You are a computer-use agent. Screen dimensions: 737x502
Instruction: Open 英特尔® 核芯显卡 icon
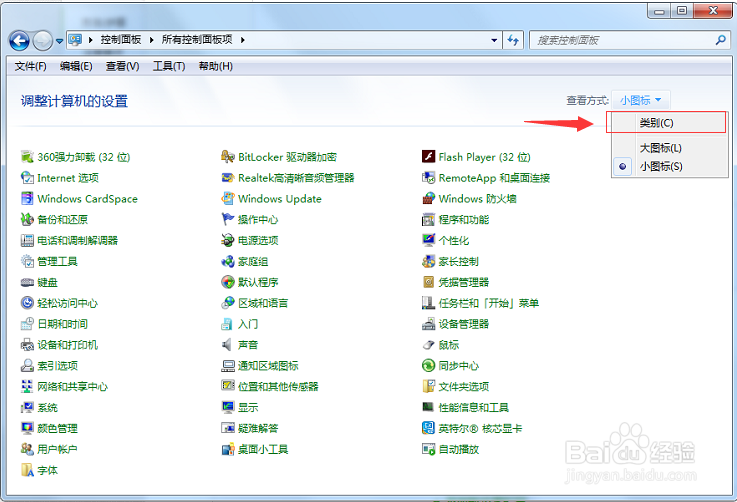coord(428,428)
